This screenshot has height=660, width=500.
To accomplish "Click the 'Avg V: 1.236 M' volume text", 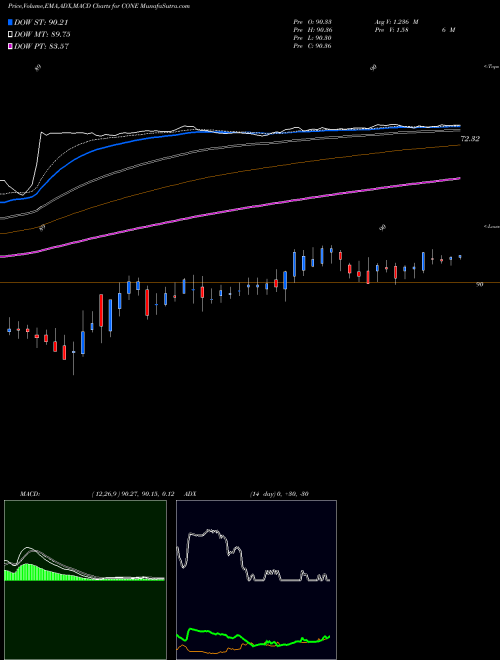I will click(x=396, y=21).
